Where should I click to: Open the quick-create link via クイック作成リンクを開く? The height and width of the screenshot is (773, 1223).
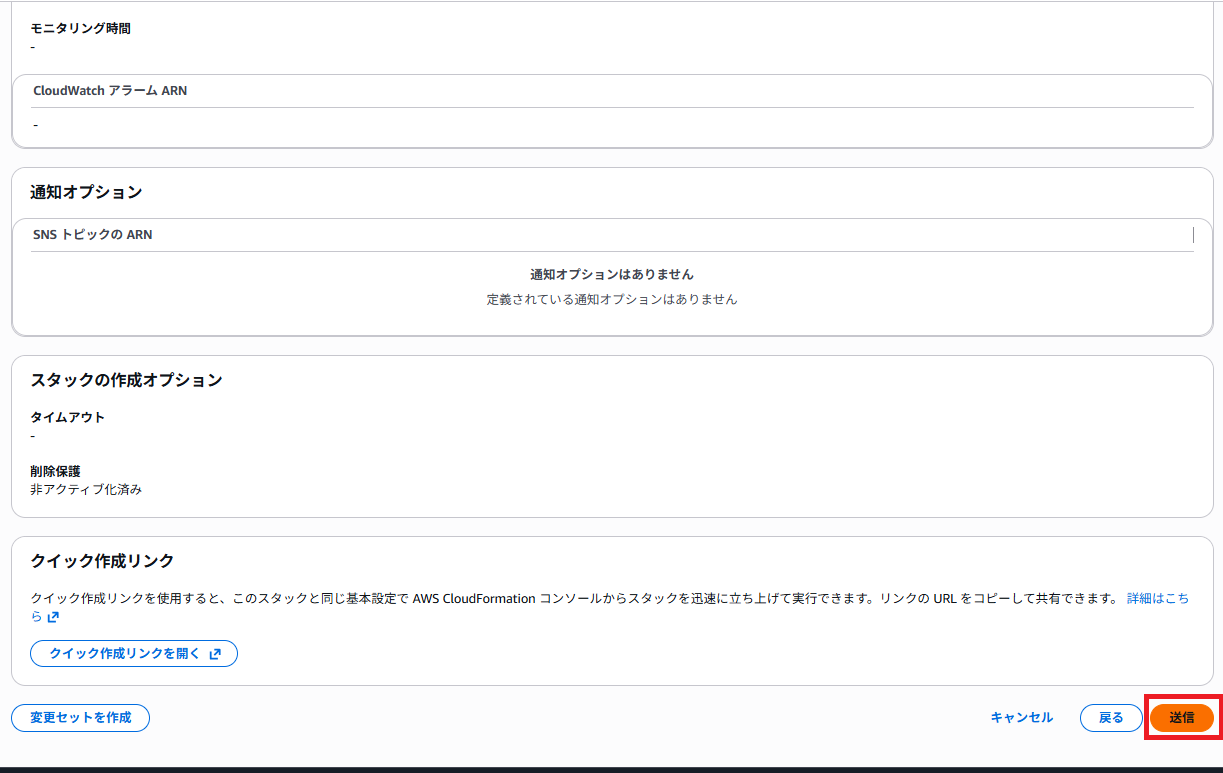click(x=133, y=653)
